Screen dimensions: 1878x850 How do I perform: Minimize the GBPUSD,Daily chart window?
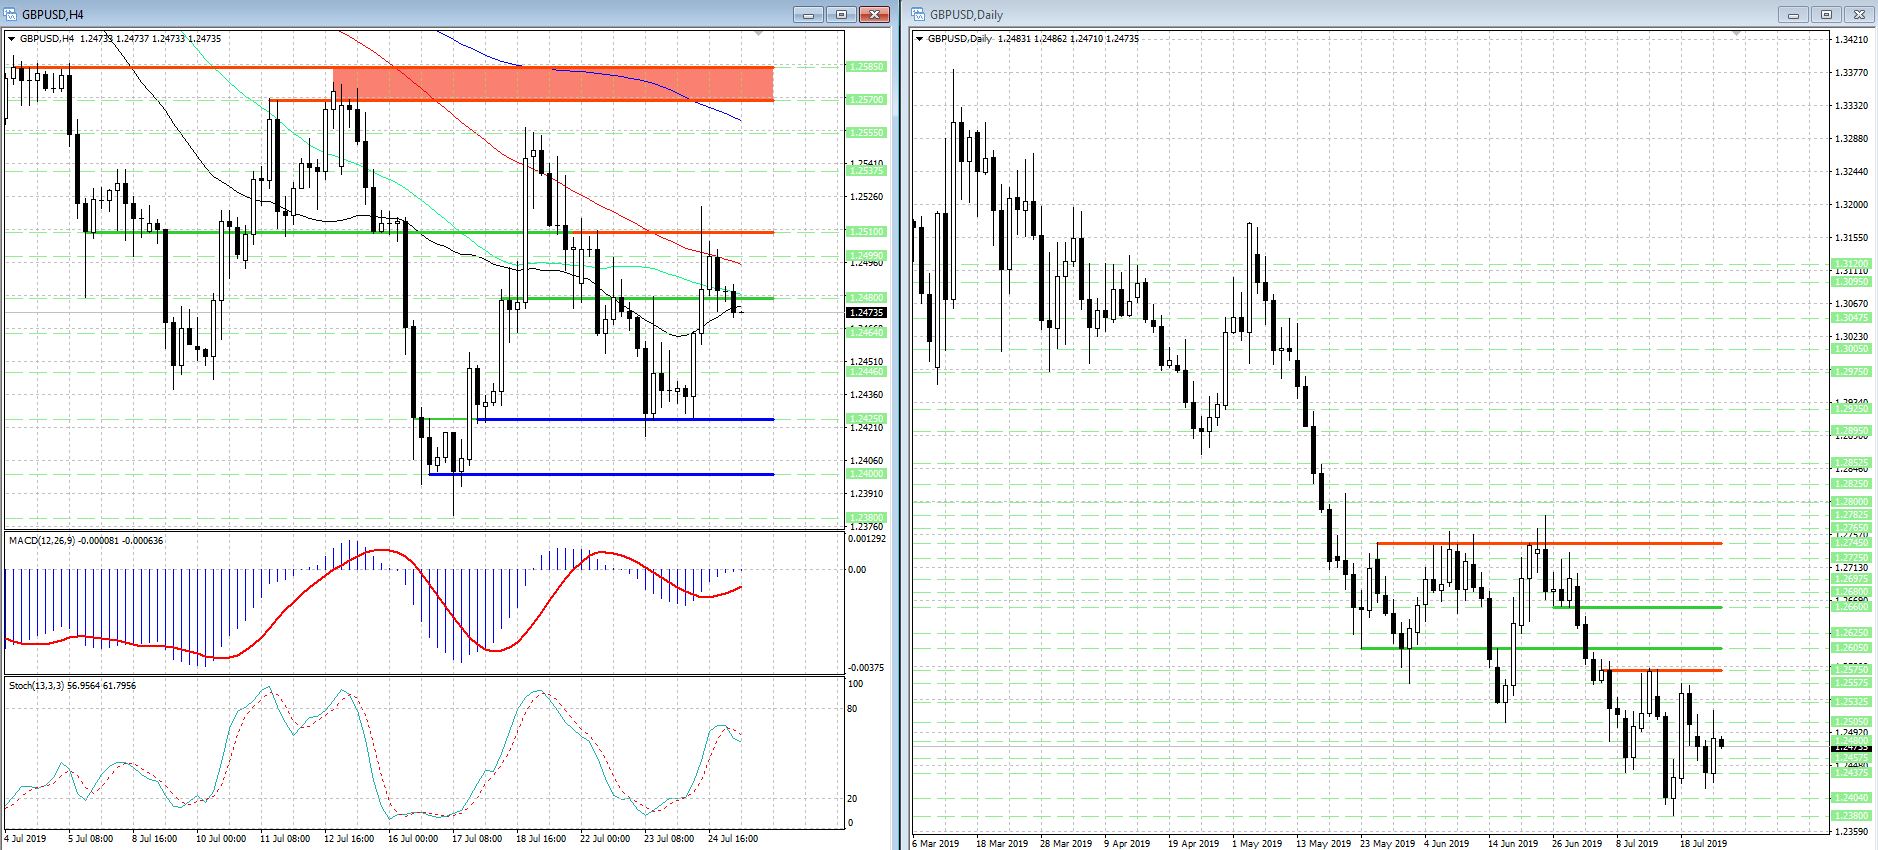1793,14
